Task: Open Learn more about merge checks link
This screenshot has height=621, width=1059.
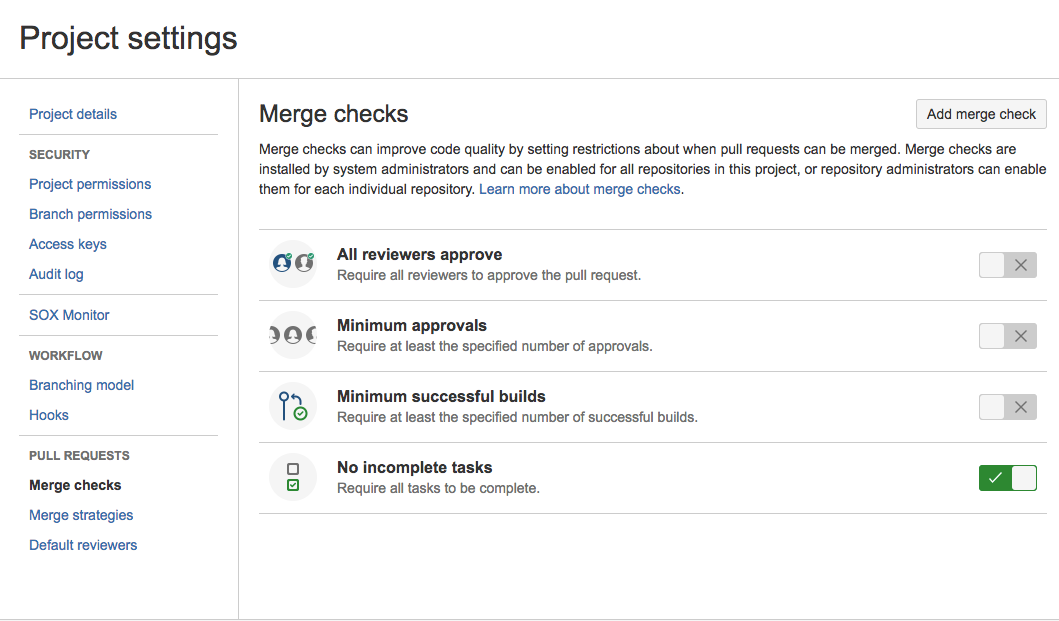Action: [x=579, y=189]
